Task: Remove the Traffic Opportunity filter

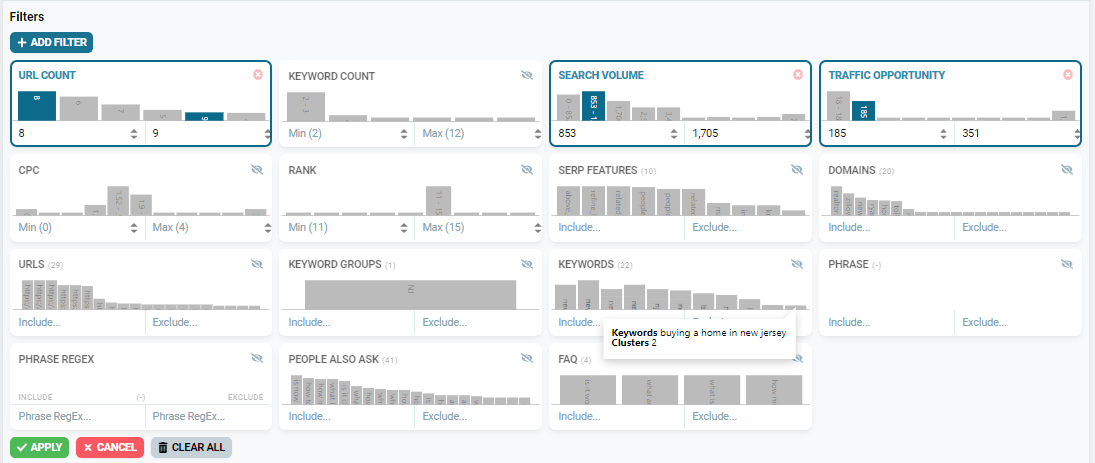Action: pos(1067,75)
